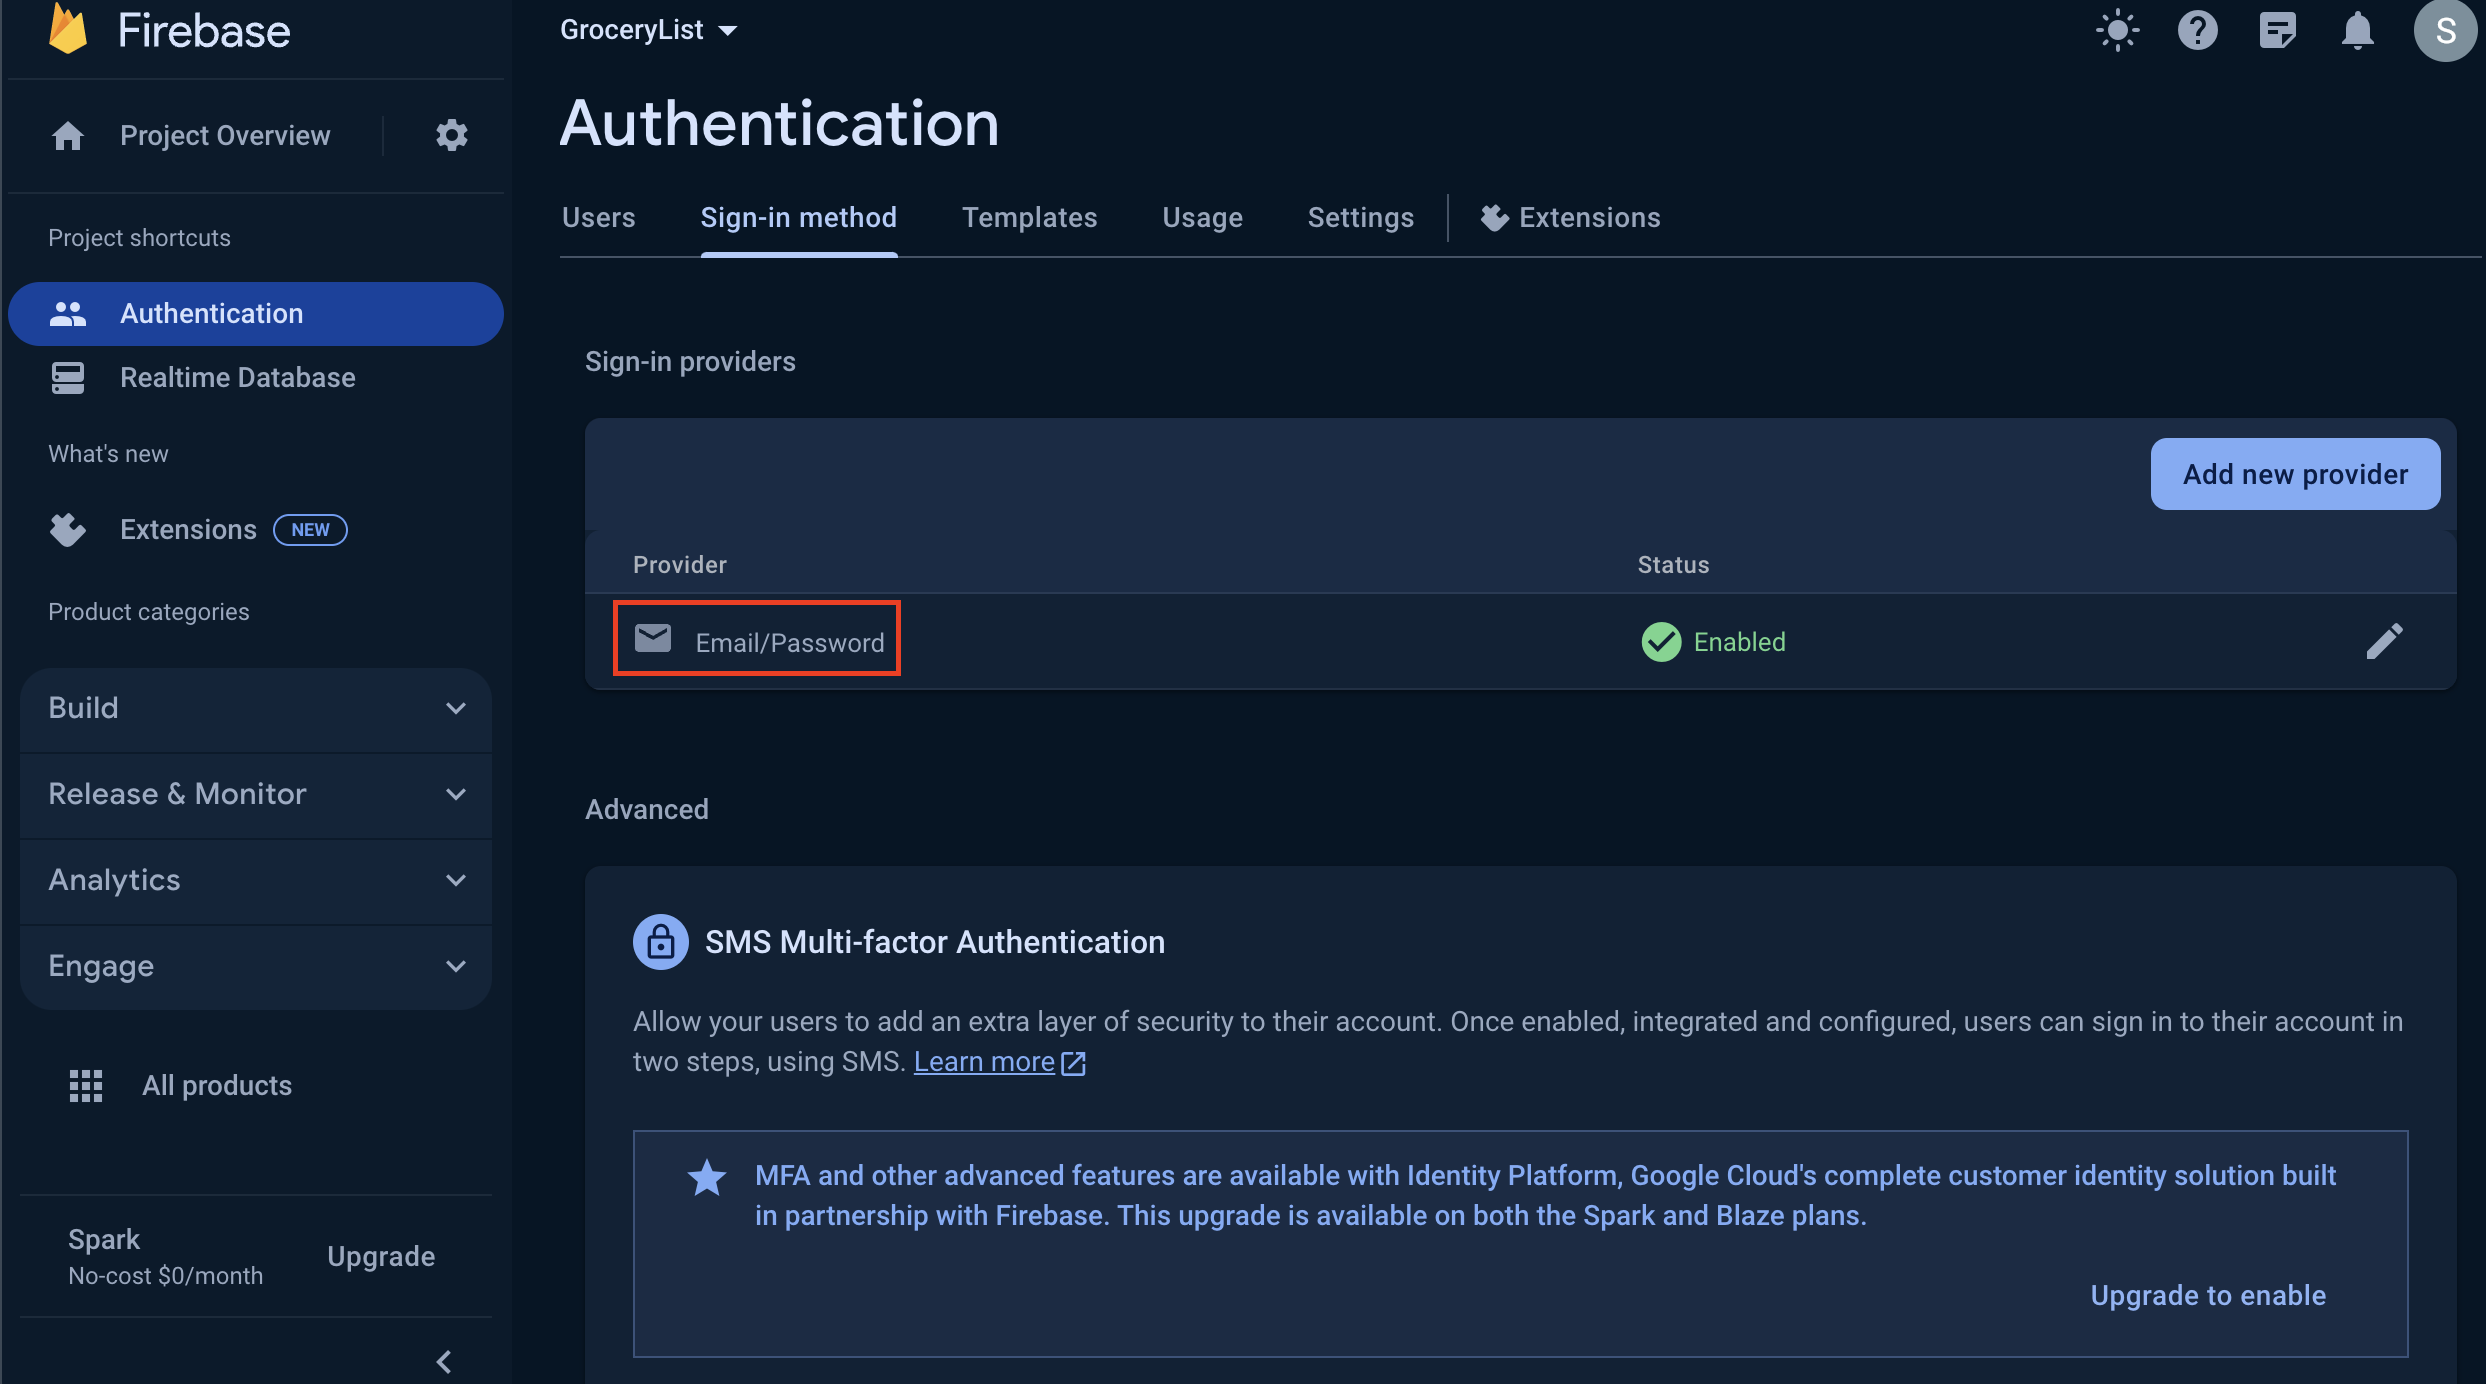The height and width of the screenshot is (1384, 2486).
Task: Click the Project Overview home icon
Action: [68, 135]
